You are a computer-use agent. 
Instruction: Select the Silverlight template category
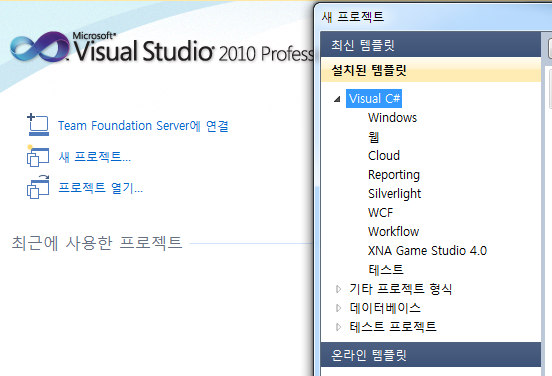[395, 194]
